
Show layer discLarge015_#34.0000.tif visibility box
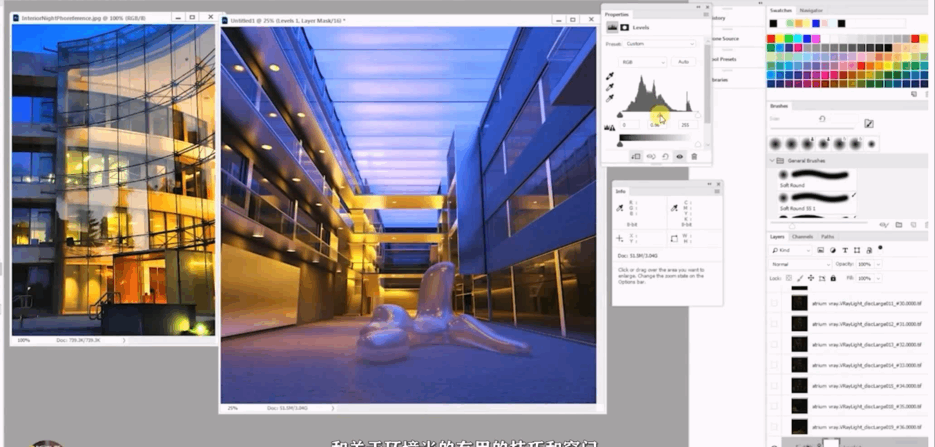pos(774,386)
